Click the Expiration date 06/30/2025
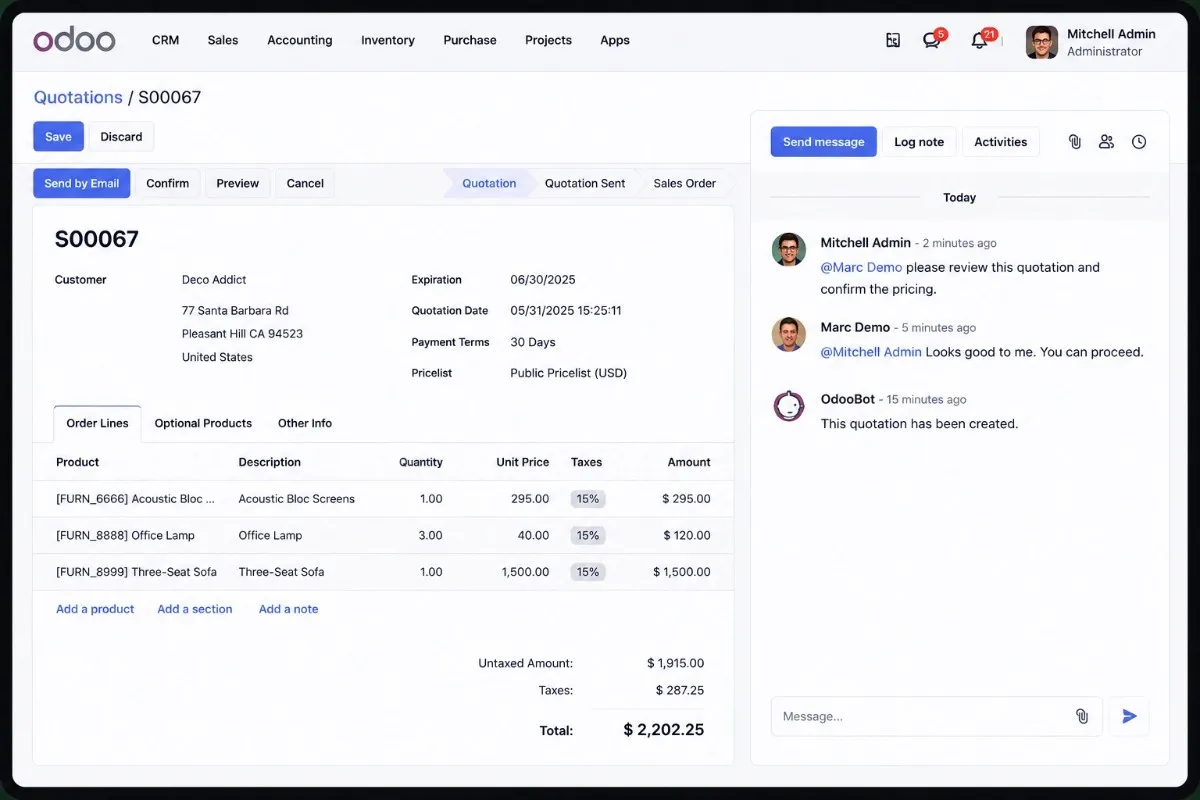 click(543, 280)
